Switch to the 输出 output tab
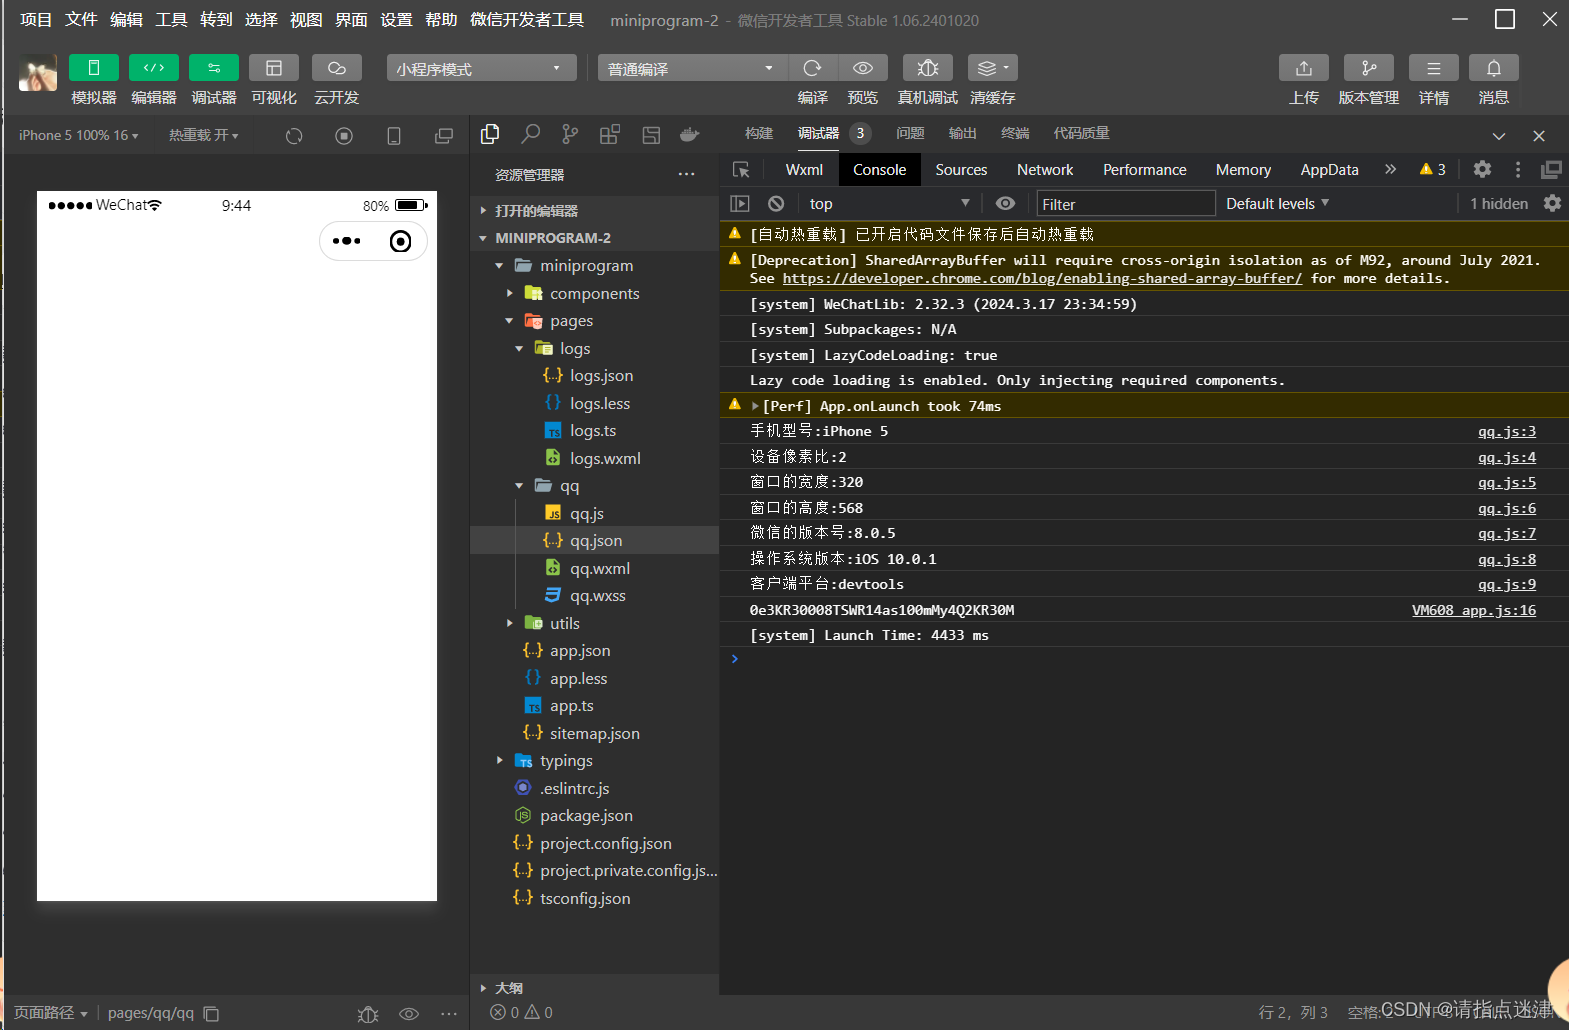 [x=962, y=133]
